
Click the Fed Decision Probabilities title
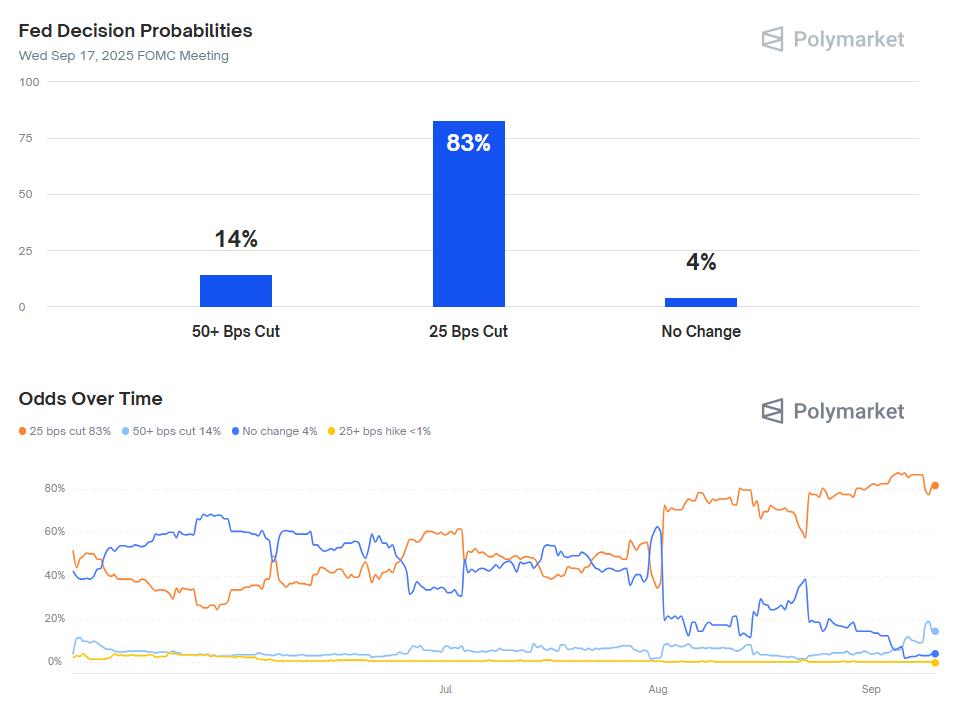135,31
